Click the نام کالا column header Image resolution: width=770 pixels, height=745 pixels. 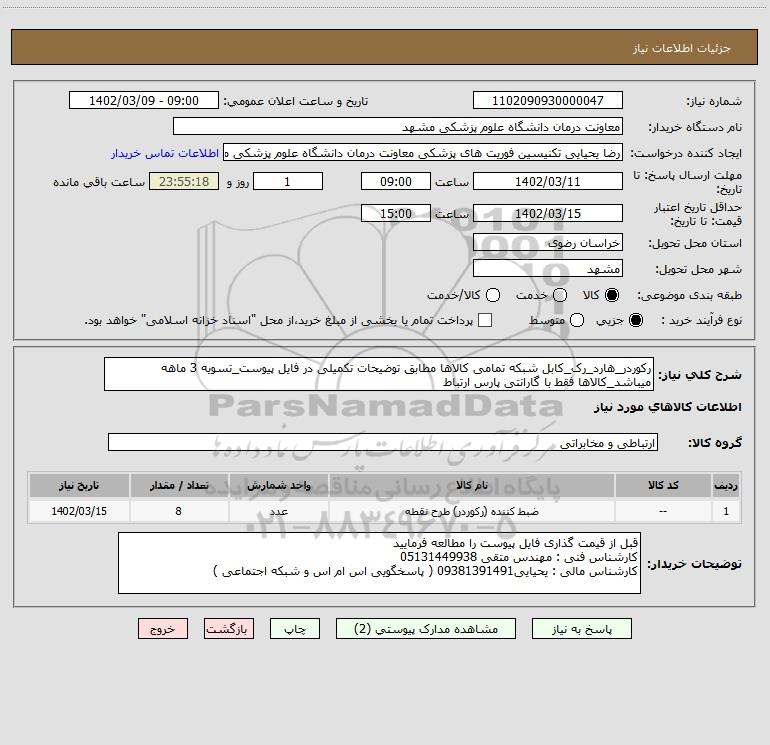point(472,485)
